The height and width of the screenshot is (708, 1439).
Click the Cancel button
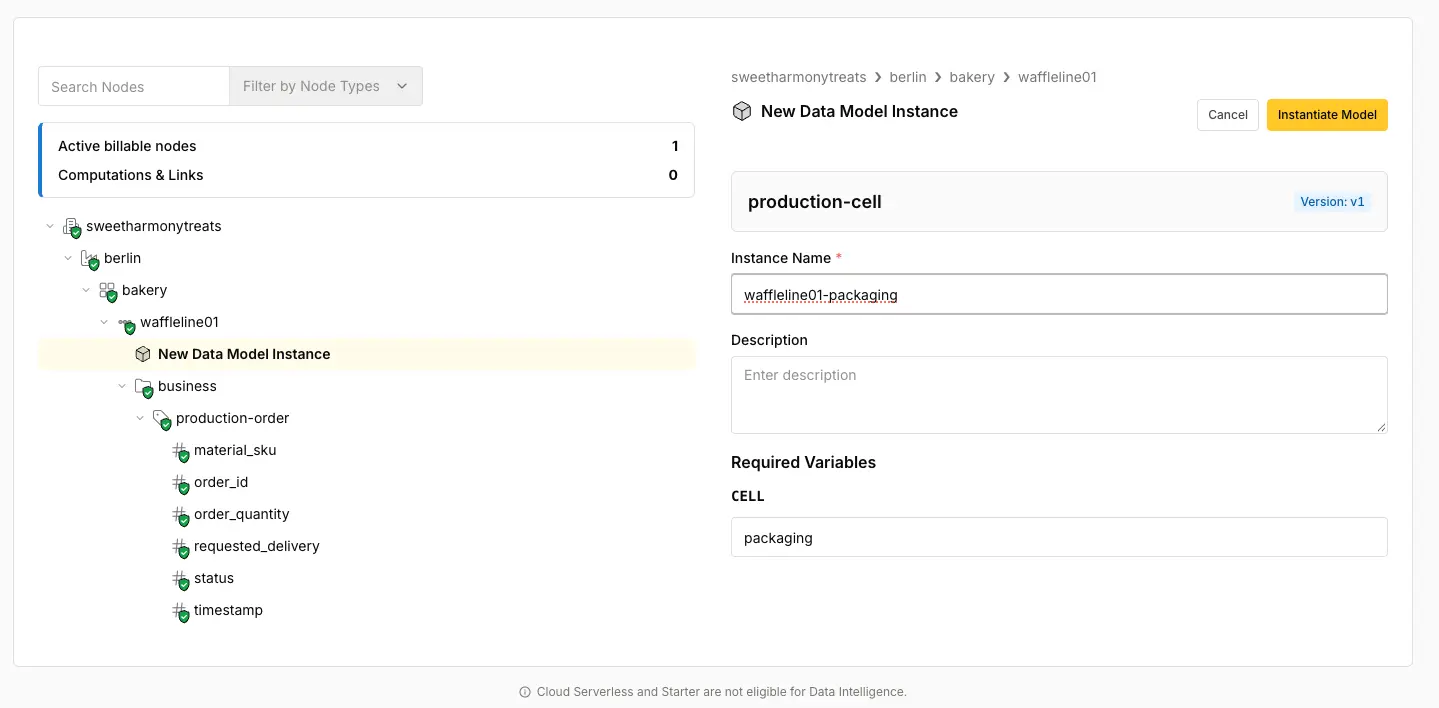pyautogui.click(x=1227, y=115)
